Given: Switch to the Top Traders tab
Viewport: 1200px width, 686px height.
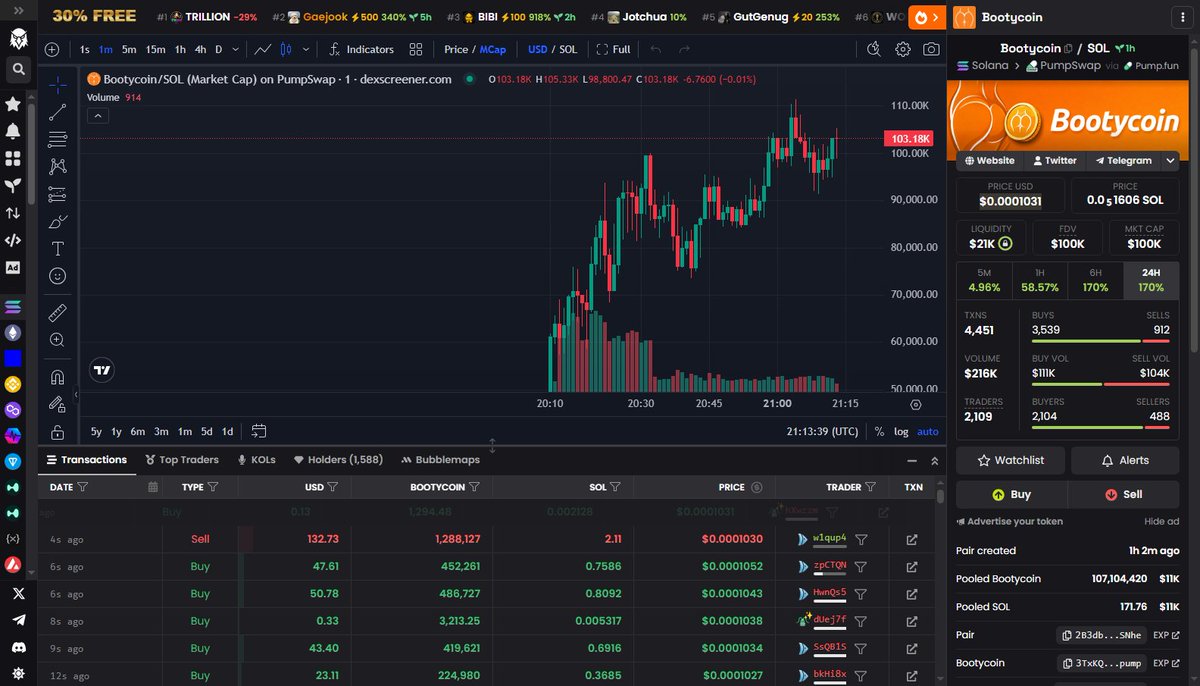Looking at the screenshot, I should [182, 460].
